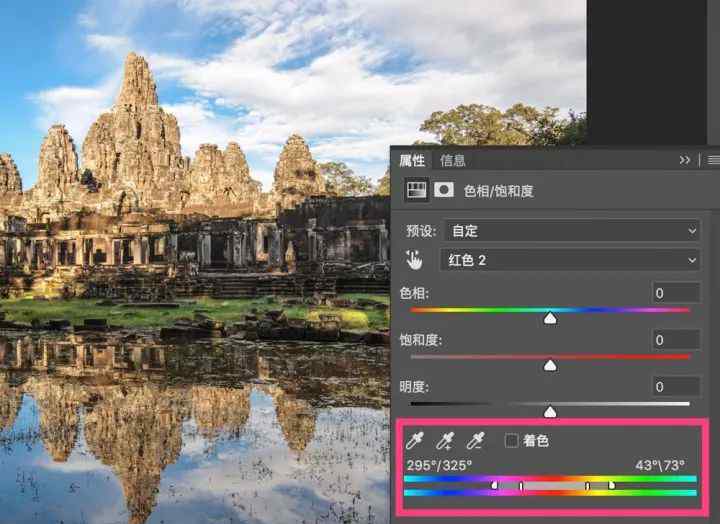Click the temple tower in the photo
Screen dimensions: 720x524
133,133
